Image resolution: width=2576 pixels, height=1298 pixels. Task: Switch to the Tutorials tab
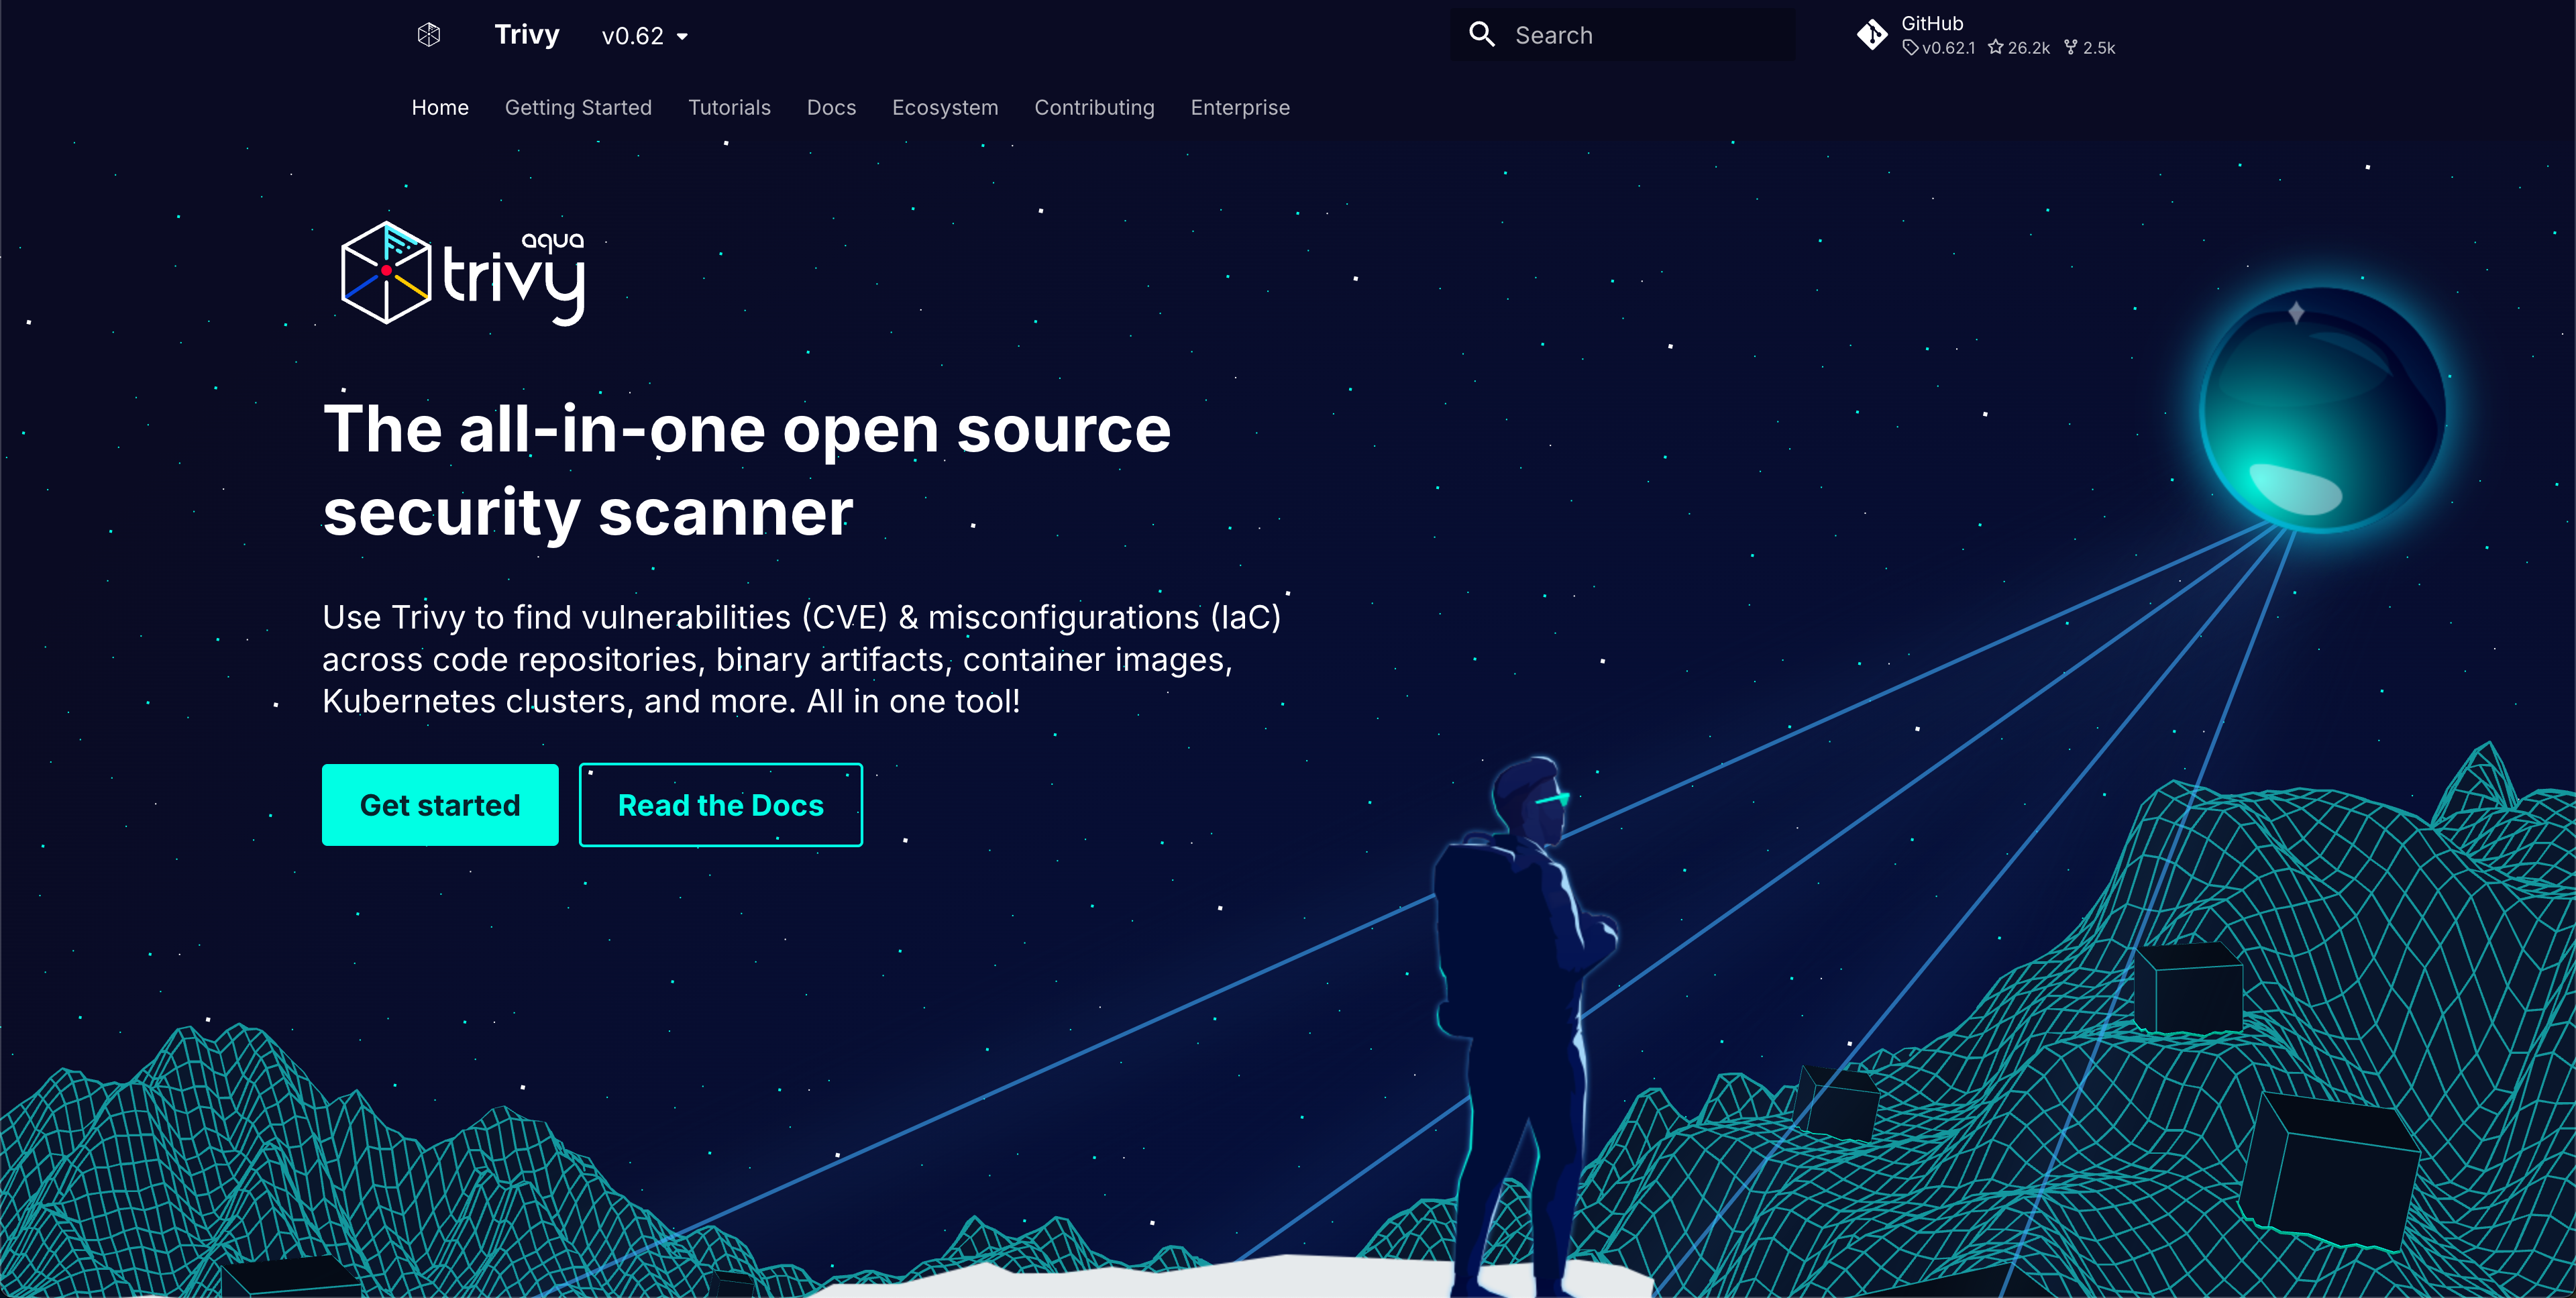[729, 108]
